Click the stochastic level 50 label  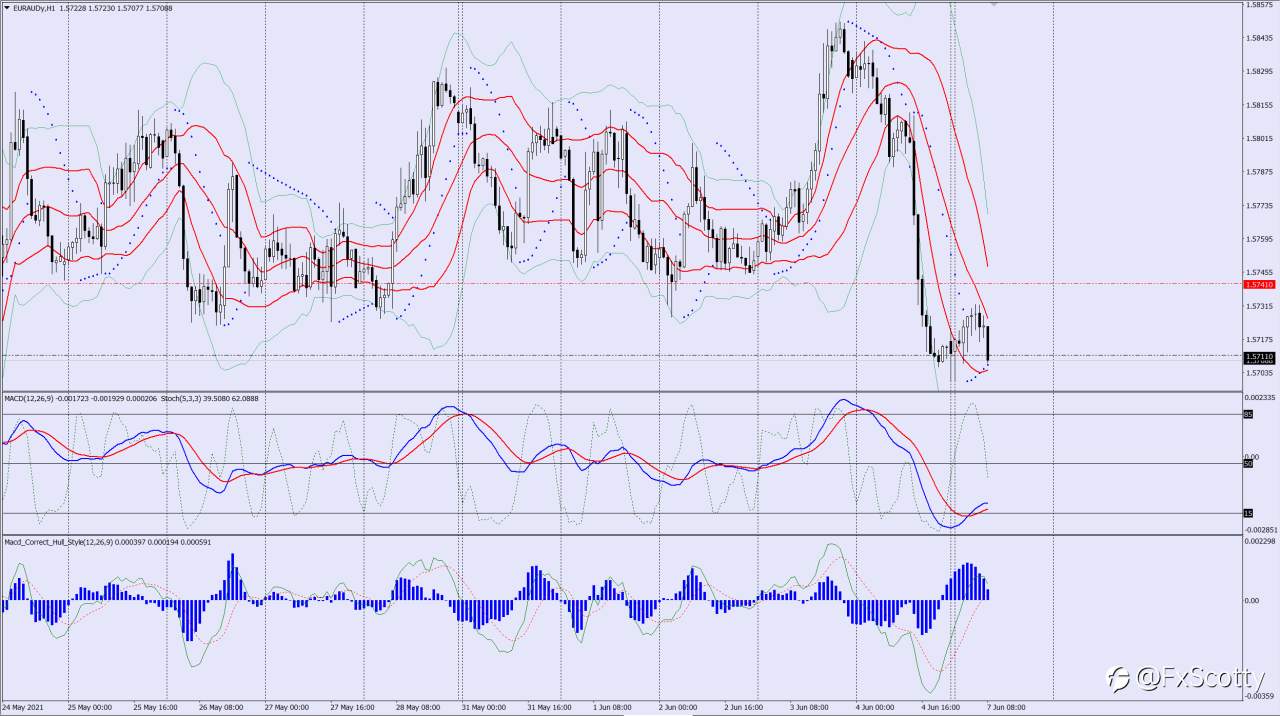(1248, 464)
